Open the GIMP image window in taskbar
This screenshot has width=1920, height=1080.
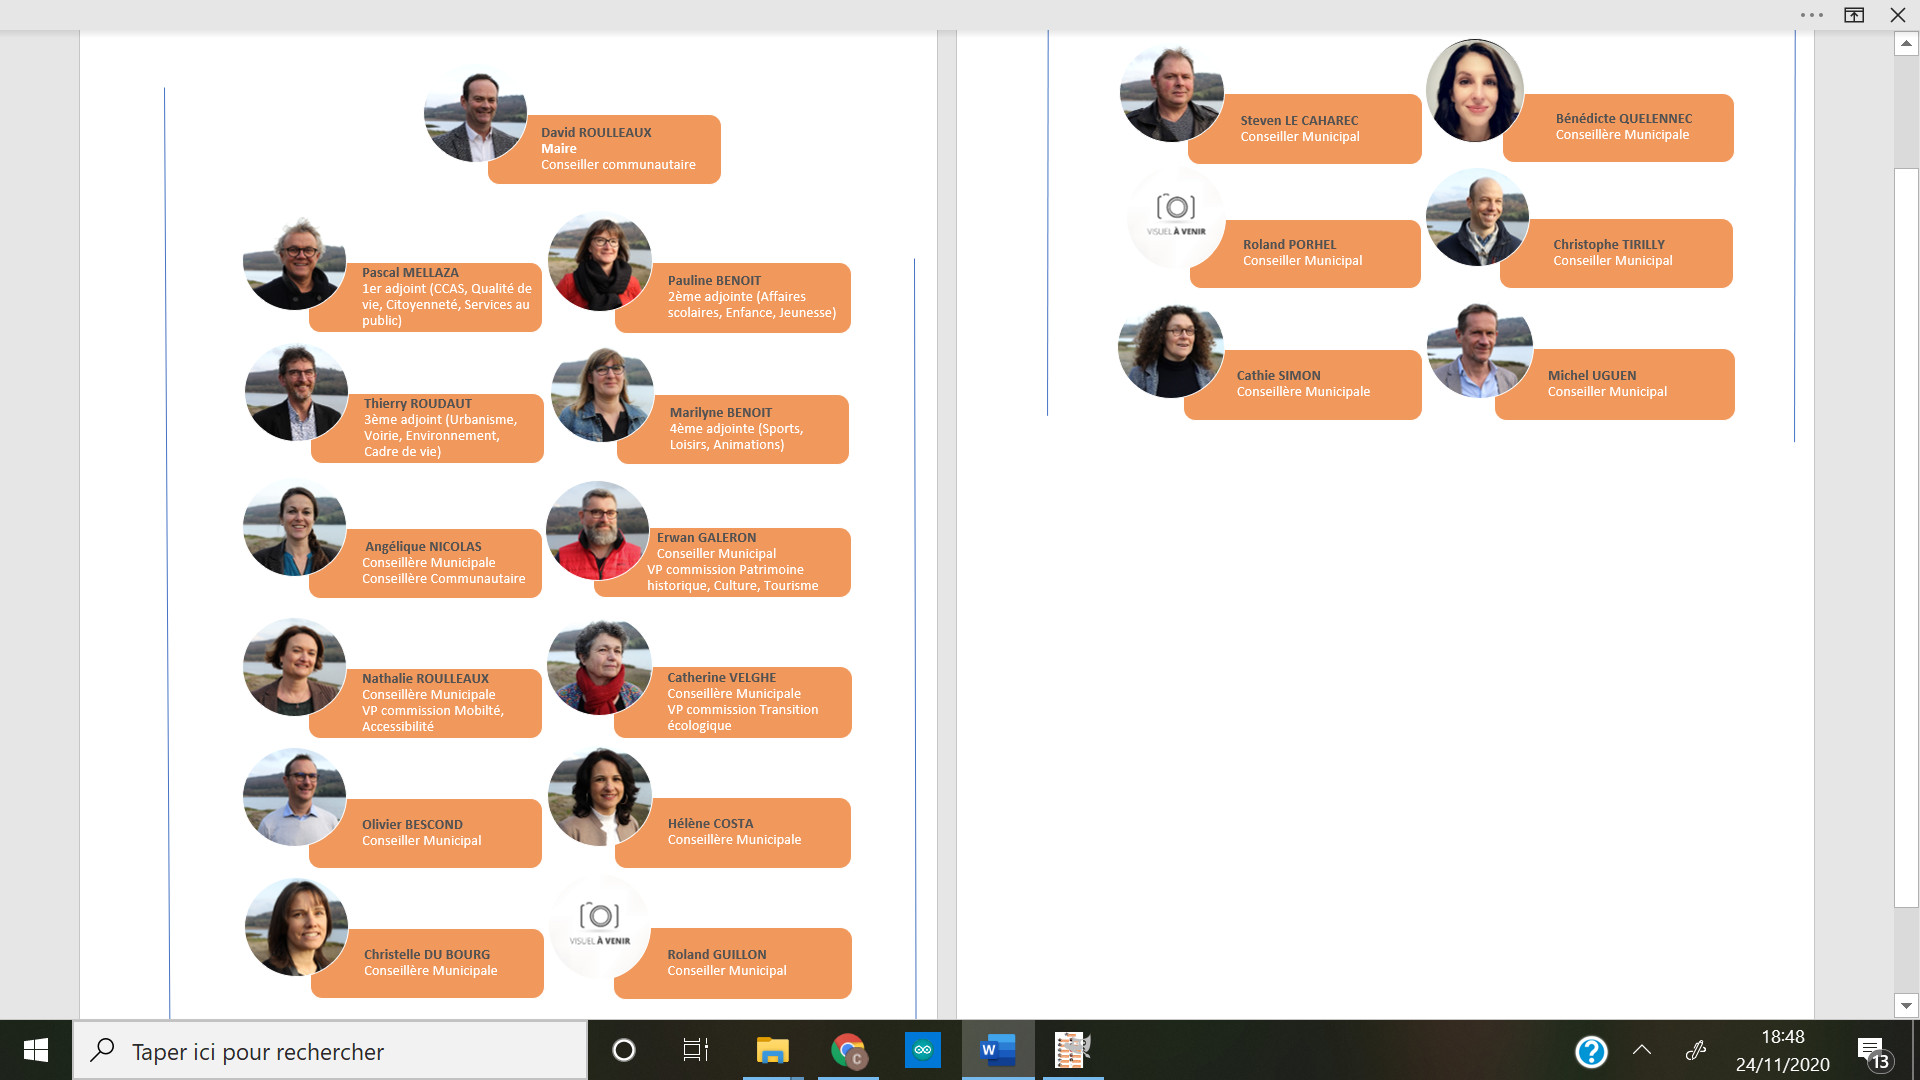pyautogui.click(x=1072, y=1050)
